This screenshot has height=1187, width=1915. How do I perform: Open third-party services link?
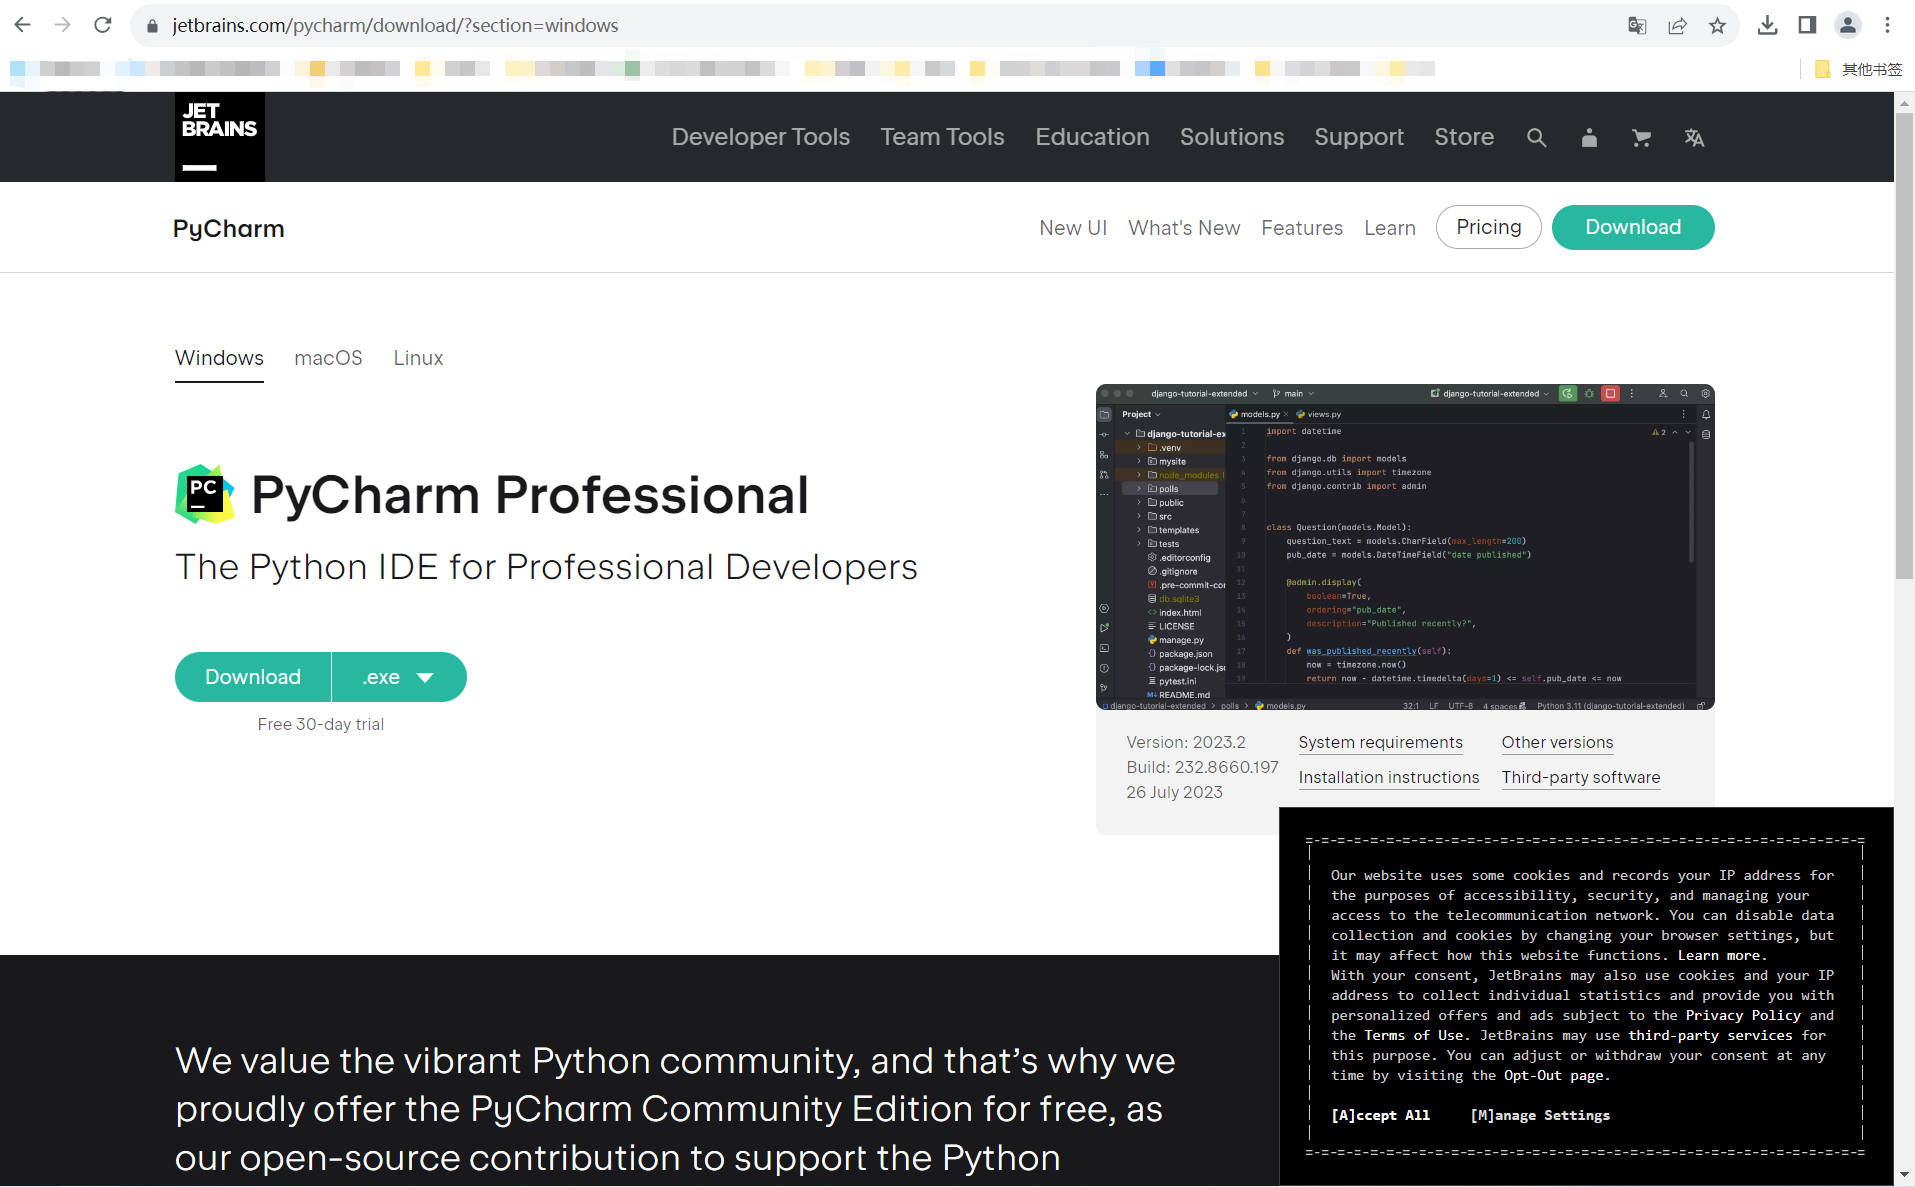(x=1708, y=1035)
